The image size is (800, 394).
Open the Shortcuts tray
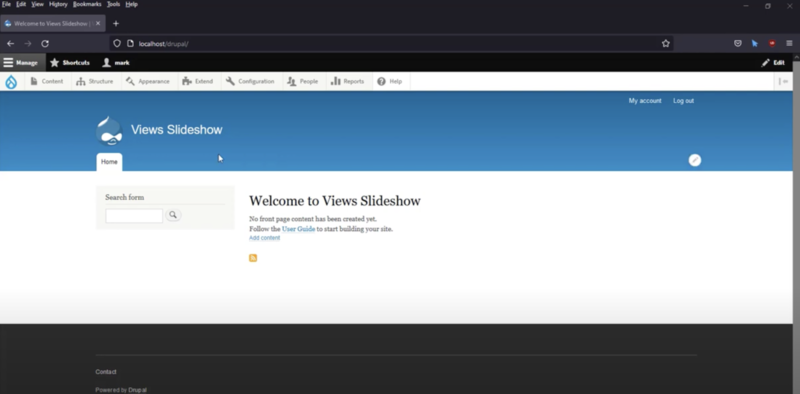[70, 63]
